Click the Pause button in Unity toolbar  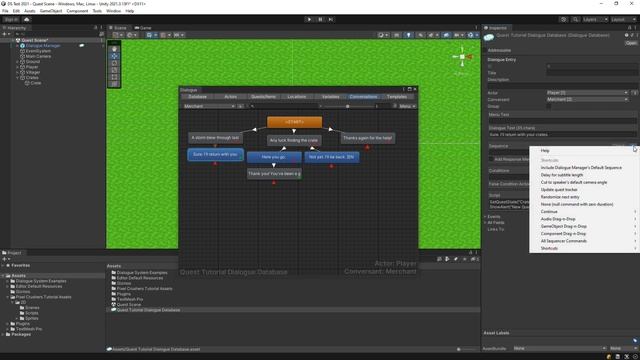click(x=320, y=19)
